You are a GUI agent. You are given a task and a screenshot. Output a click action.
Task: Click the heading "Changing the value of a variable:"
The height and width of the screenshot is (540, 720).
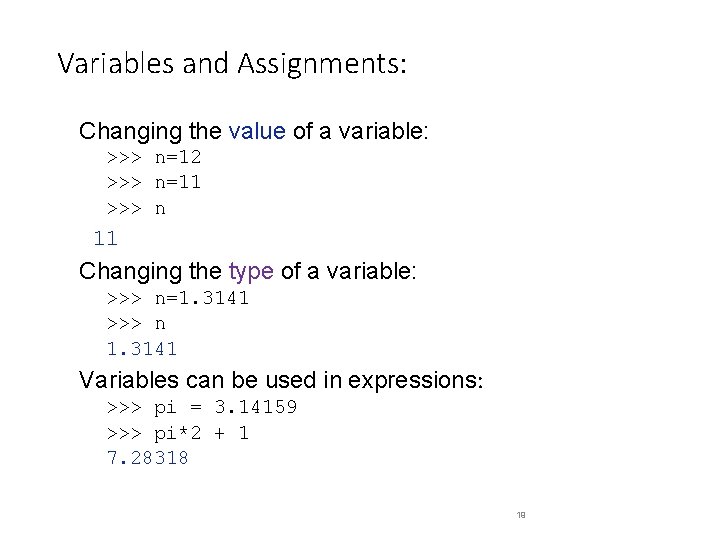[x=254, y=131]
